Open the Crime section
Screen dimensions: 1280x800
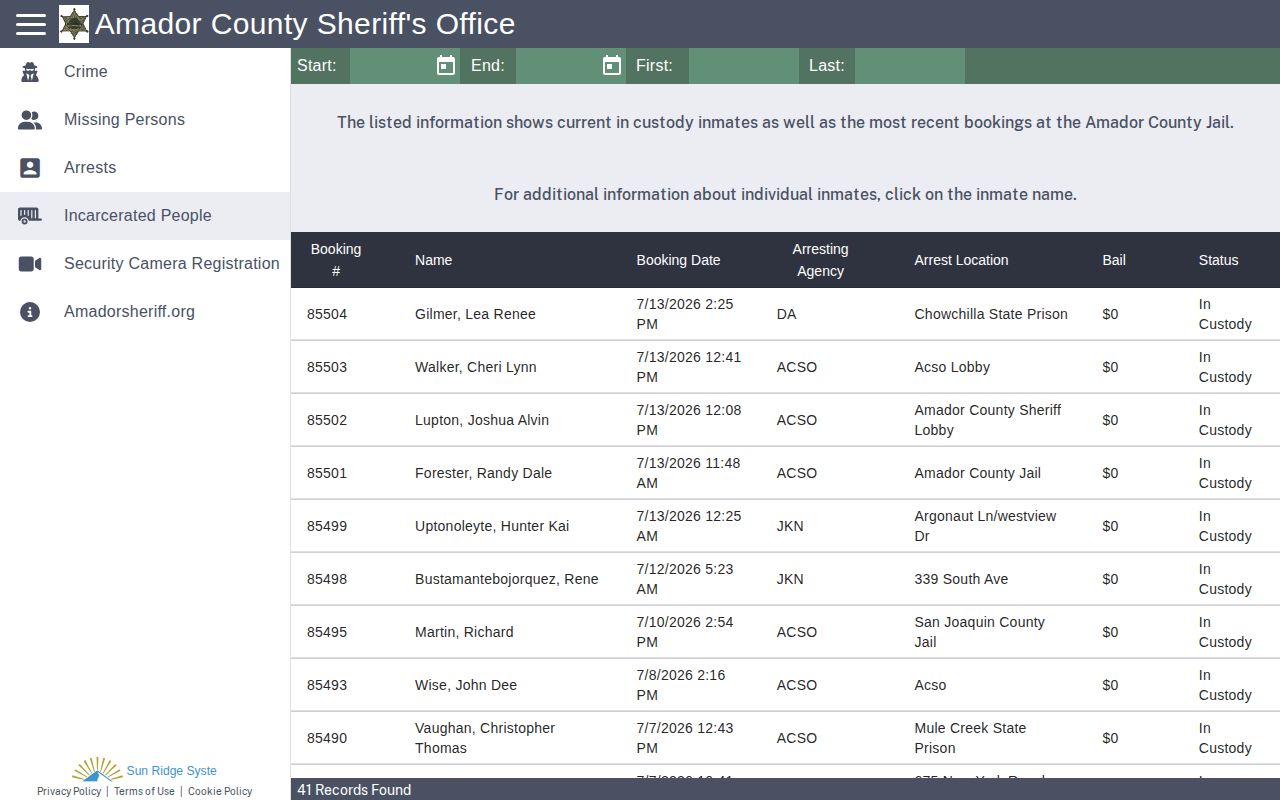(x=145, y=72)
